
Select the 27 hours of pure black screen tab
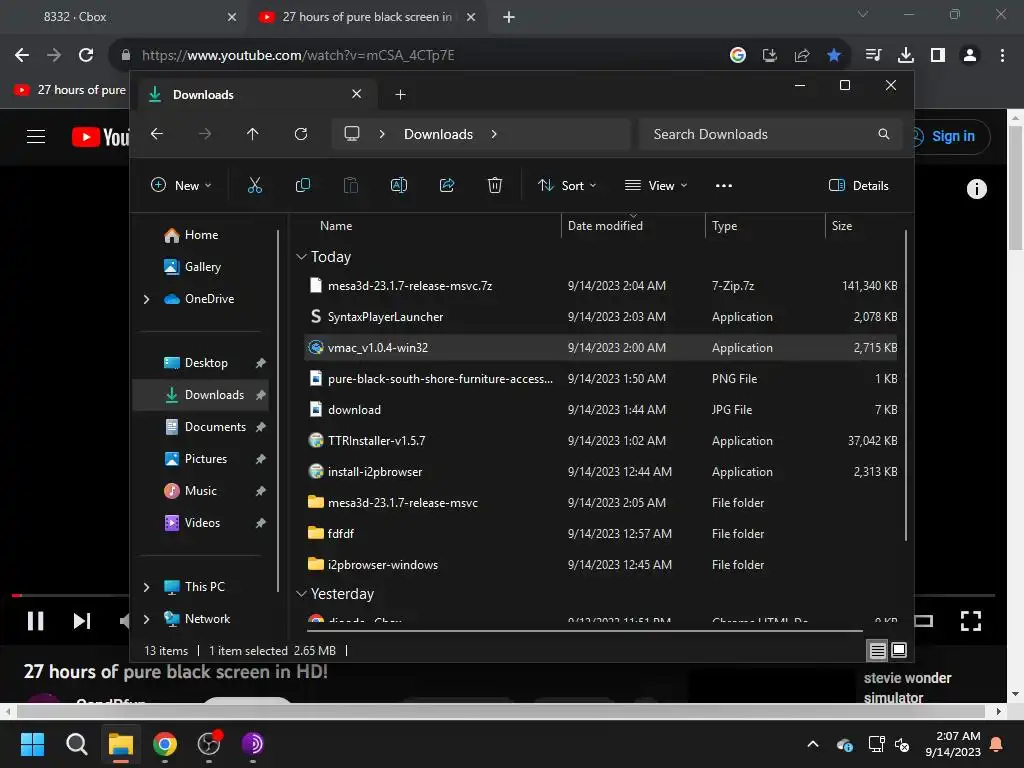point(366,17)
